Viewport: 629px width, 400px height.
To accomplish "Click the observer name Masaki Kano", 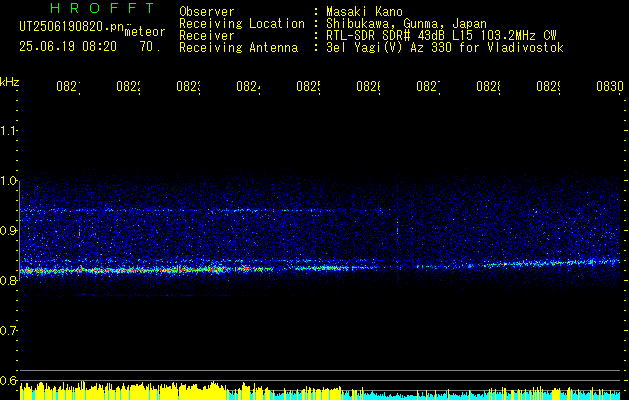I will coord(364,12).
